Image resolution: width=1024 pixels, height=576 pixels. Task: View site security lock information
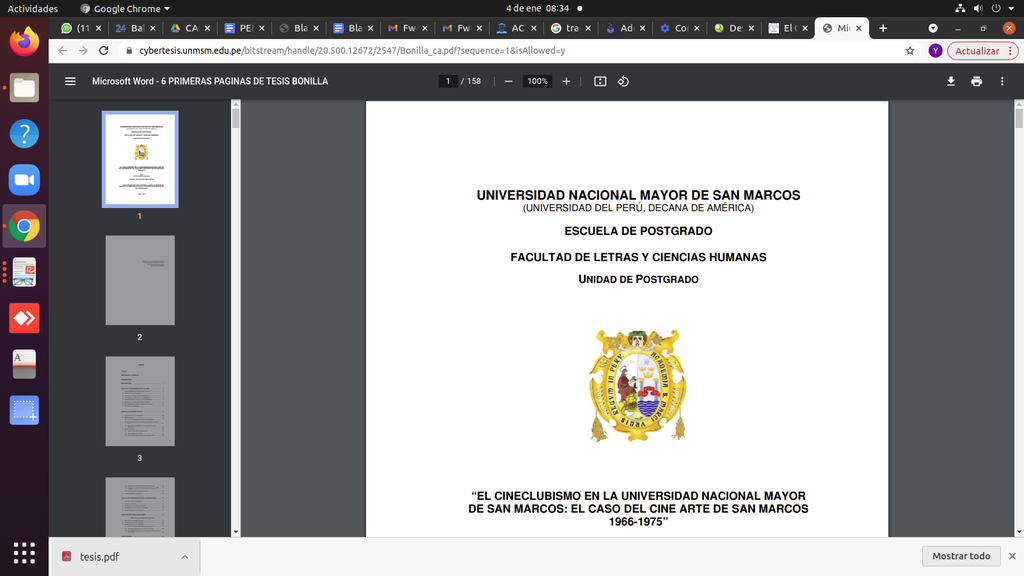129,50
